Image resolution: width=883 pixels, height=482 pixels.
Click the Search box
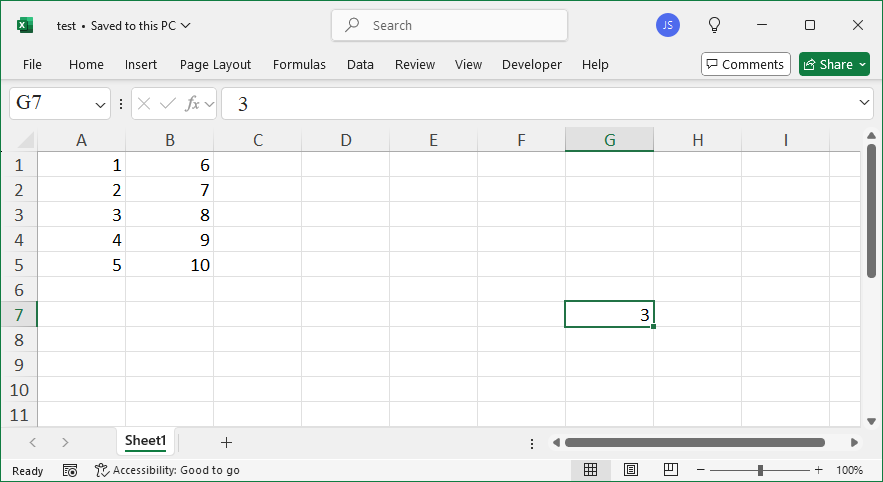pyautogui.click(x=449, y=25)
